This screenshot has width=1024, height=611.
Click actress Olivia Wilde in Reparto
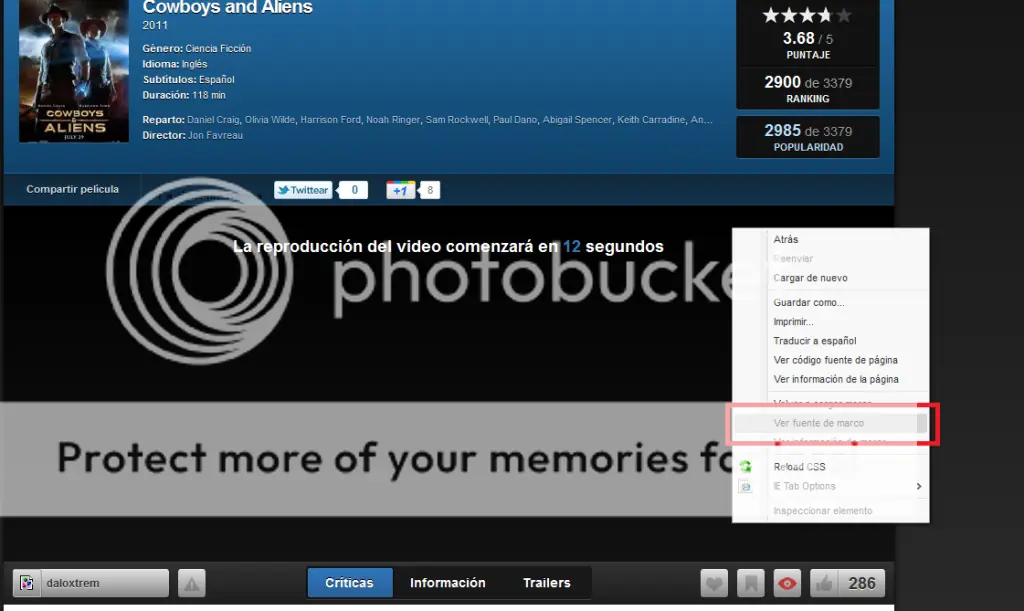[x=270, y=119]
